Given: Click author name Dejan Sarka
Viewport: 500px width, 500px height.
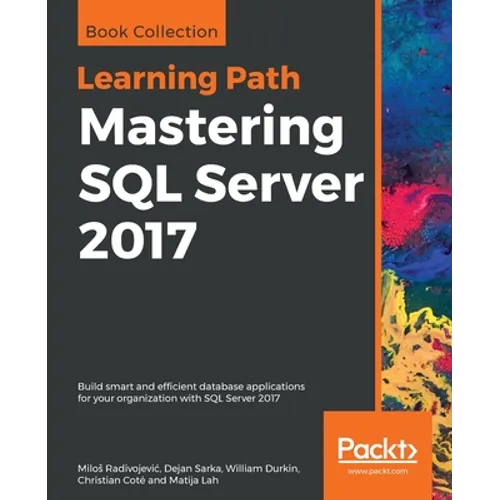Looking at the screenshot, I should (193, 469).
